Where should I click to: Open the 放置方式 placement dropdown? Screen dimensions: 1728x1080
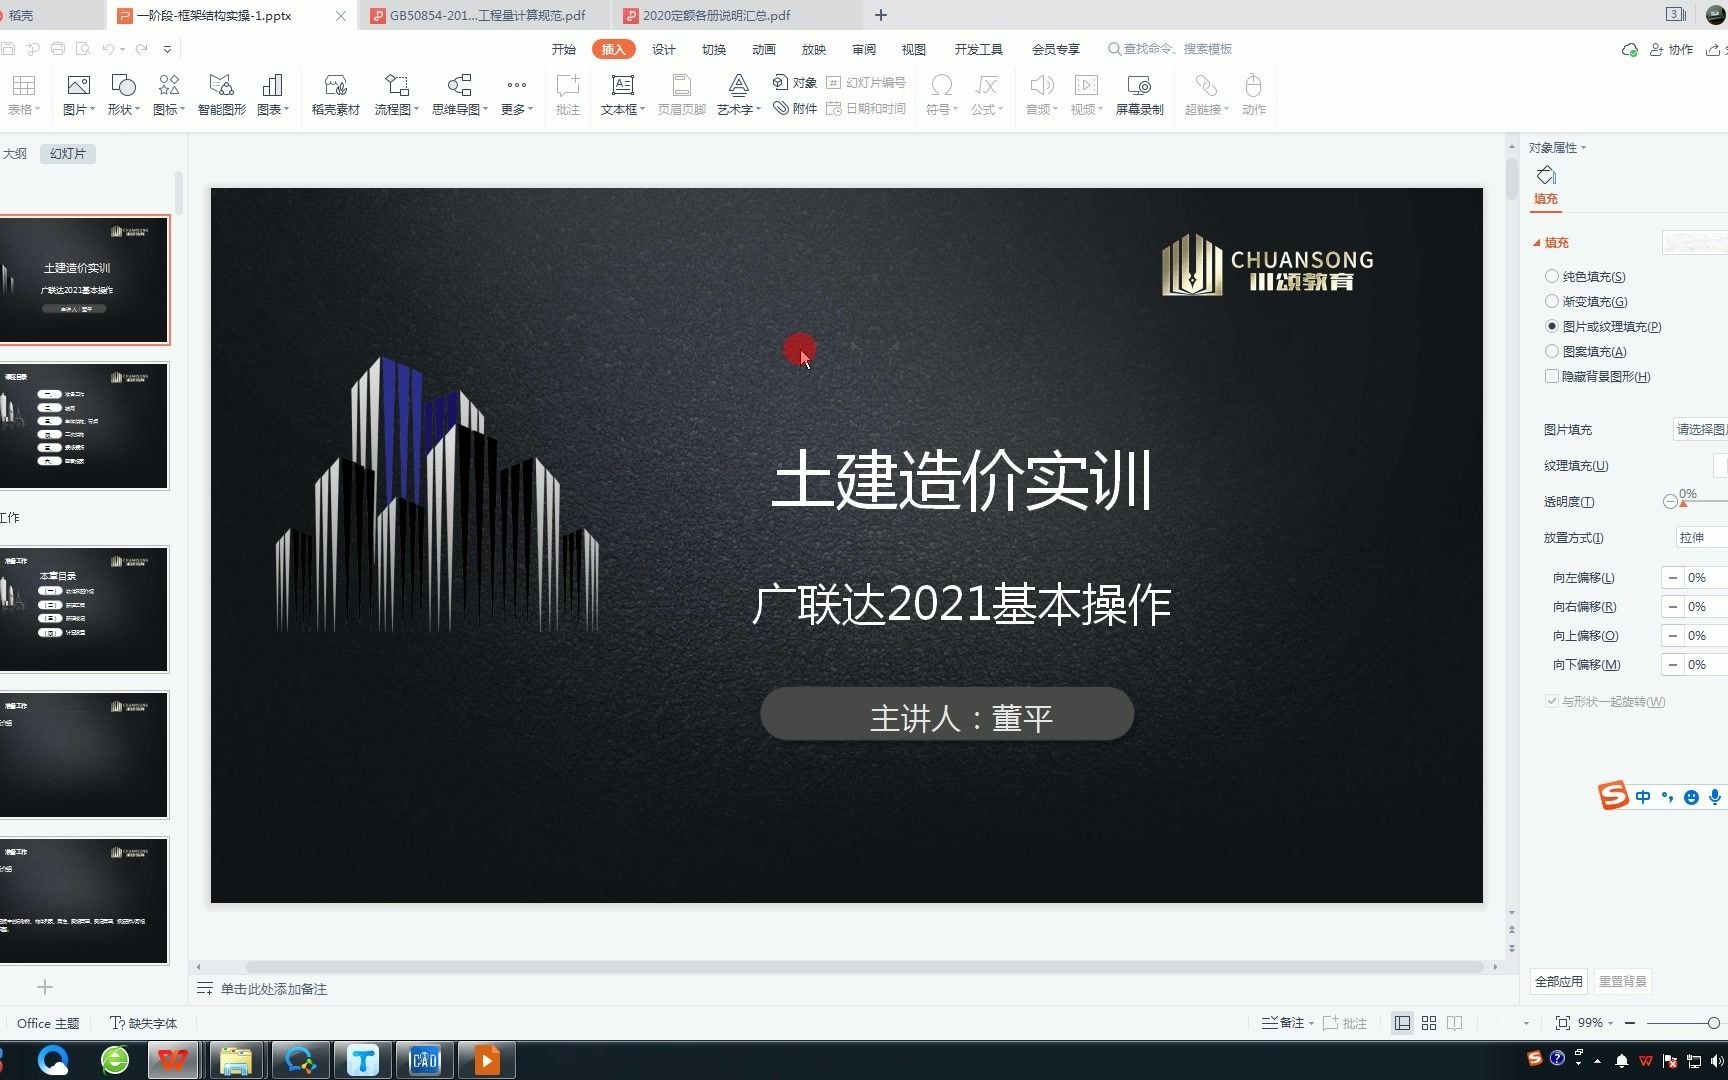1702,537
